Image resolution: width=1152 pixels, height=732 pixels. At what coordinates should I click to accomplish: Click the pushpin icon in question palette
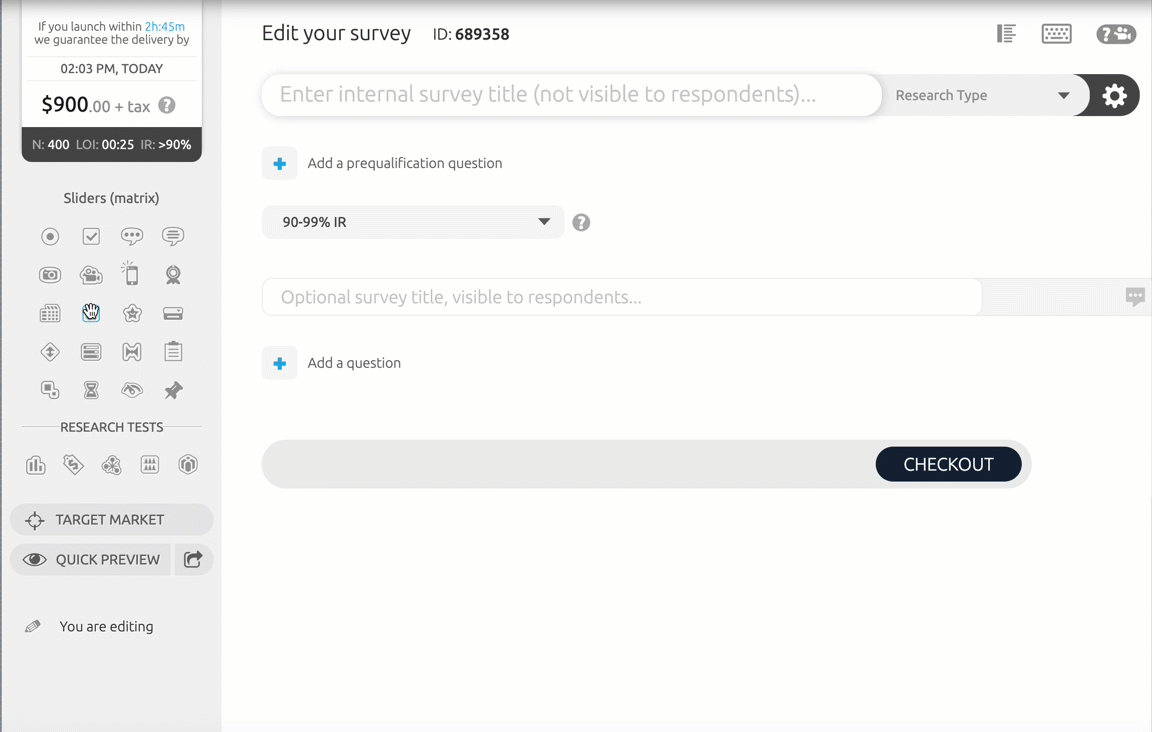[173, 390]
